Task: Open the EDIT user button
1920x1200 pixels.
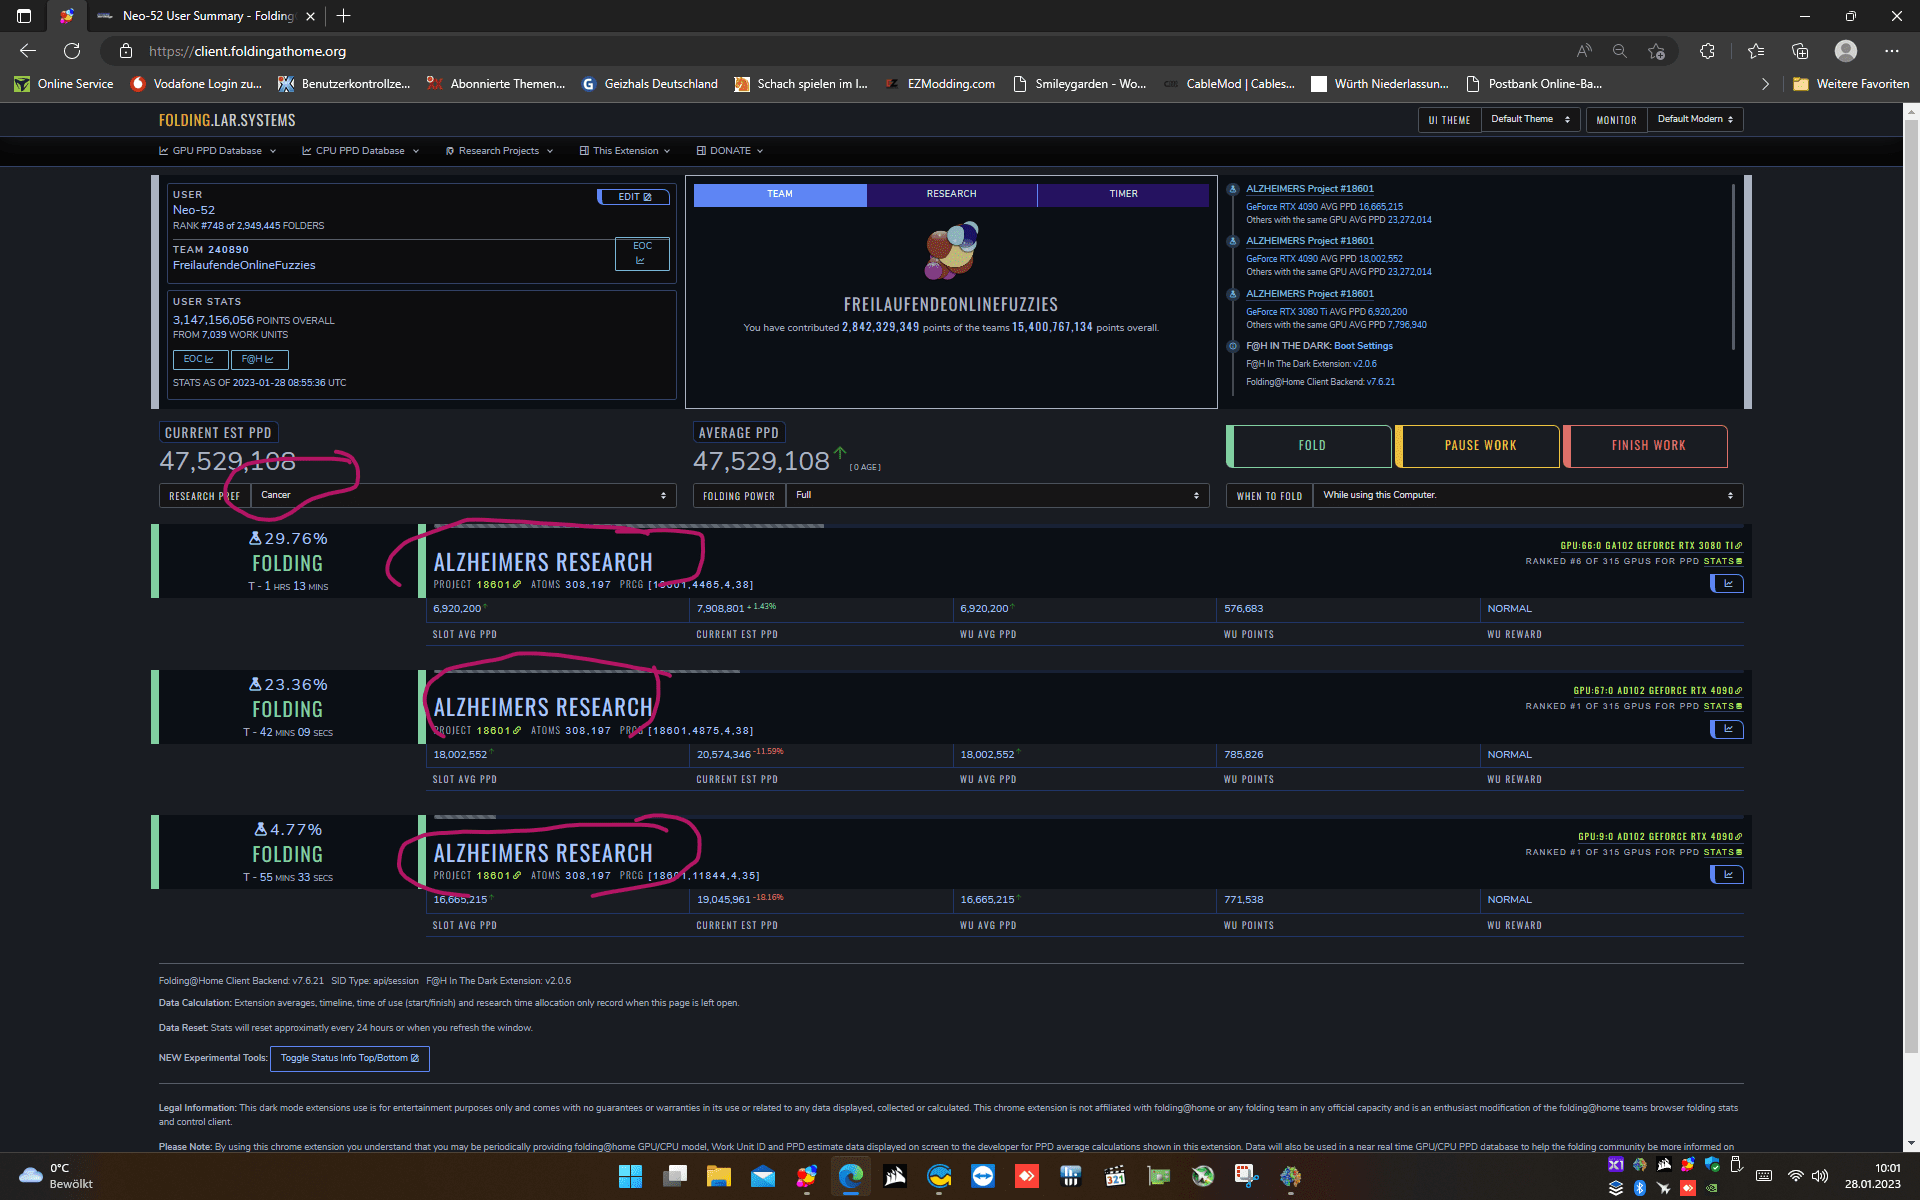Action: [x=634, y=197]
